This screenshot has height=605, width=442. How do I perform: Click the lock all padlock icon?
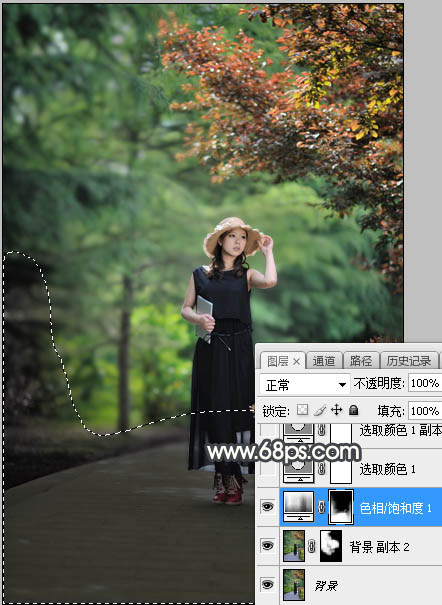pos(353,410)
